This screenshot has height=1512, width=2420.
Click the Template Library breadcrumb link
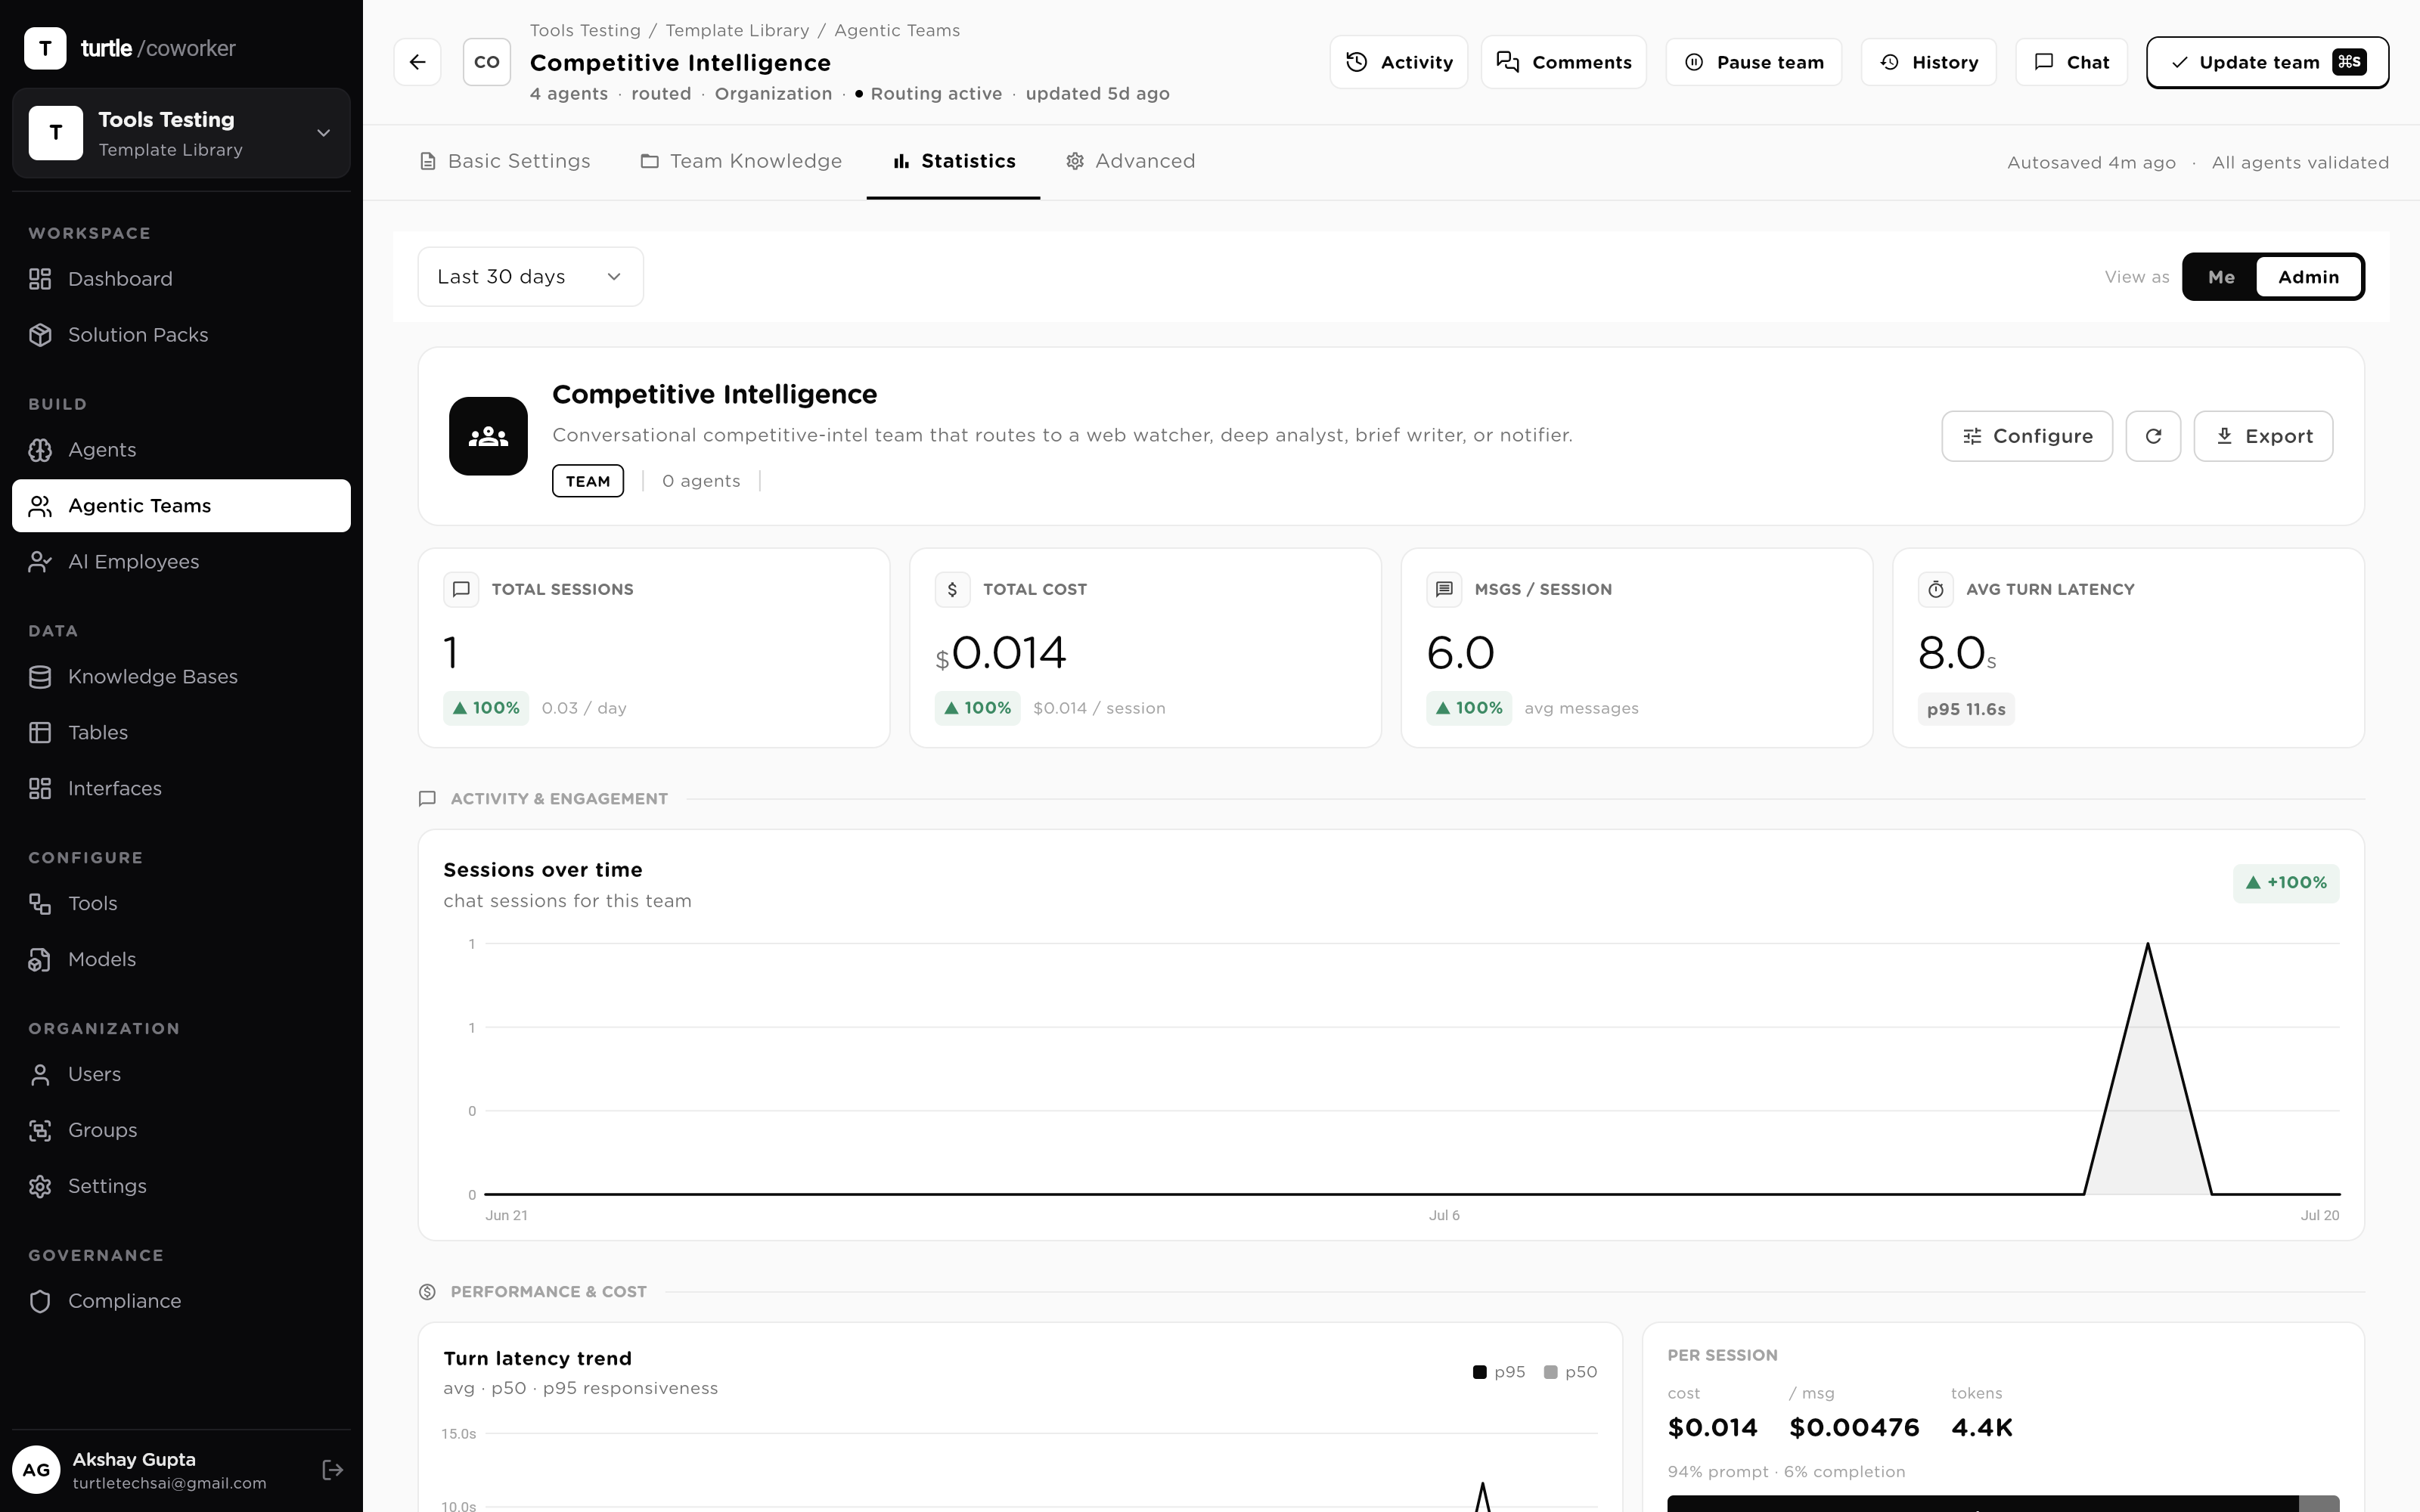738,31
